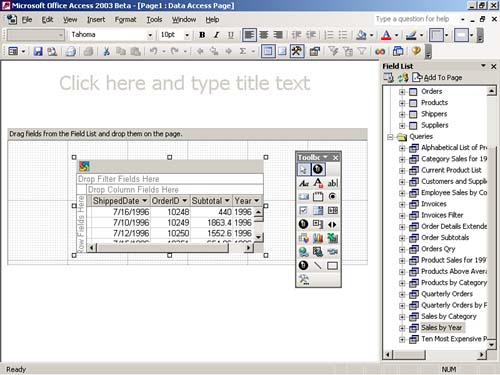The width and height of the screenshot is (500, 375).
Task: Open the Window menu
Action: [x=184, y=20]
